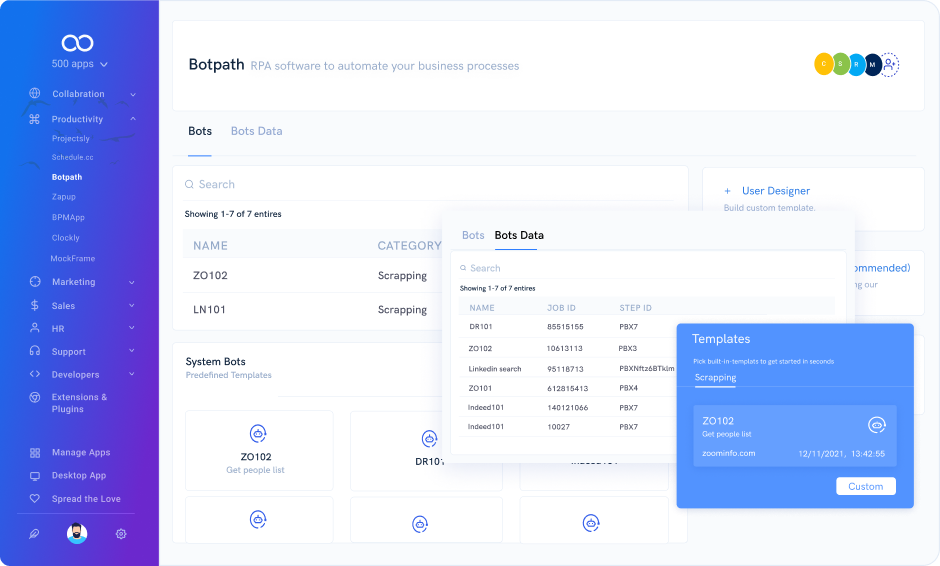Screen dimensions: 940x566
Task: Expand the Marketing section chevron
Action: [x=132, y=282]
